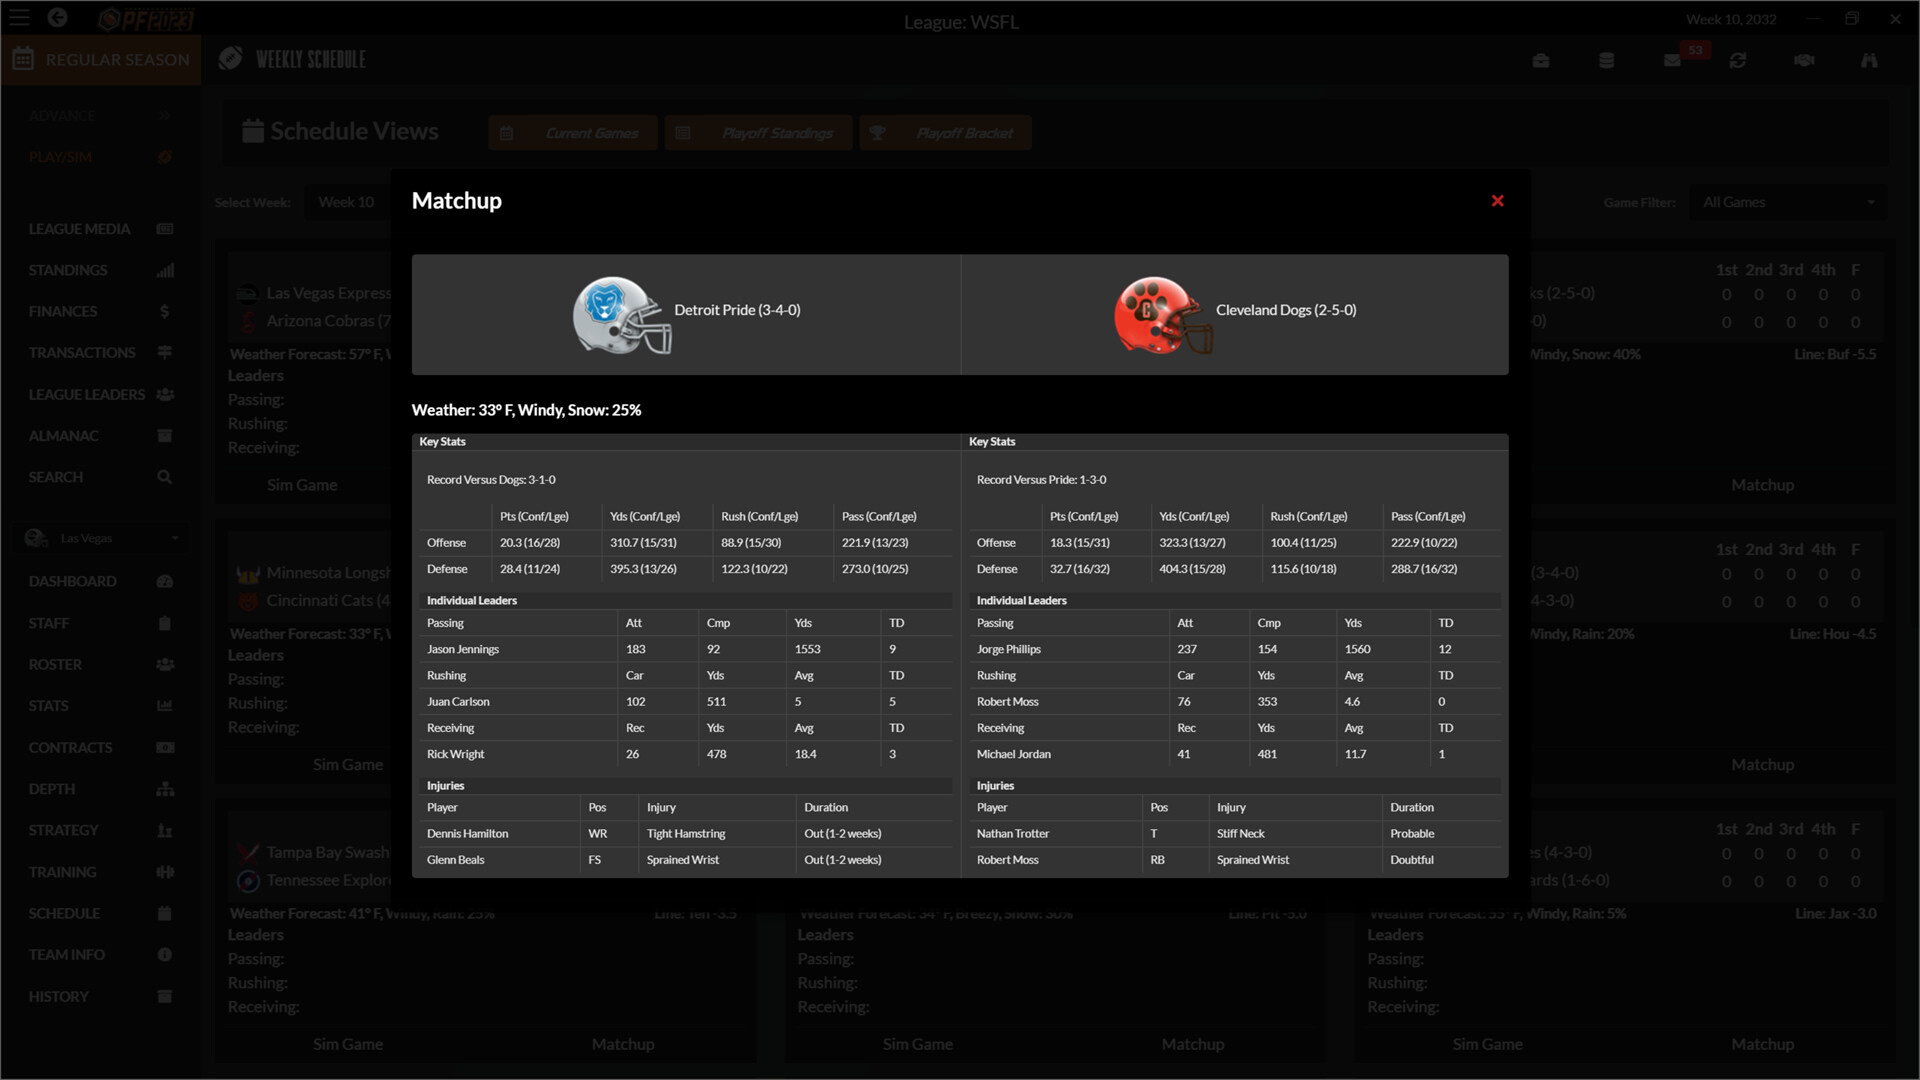Open the Depth chart icon

pos(164,788)
